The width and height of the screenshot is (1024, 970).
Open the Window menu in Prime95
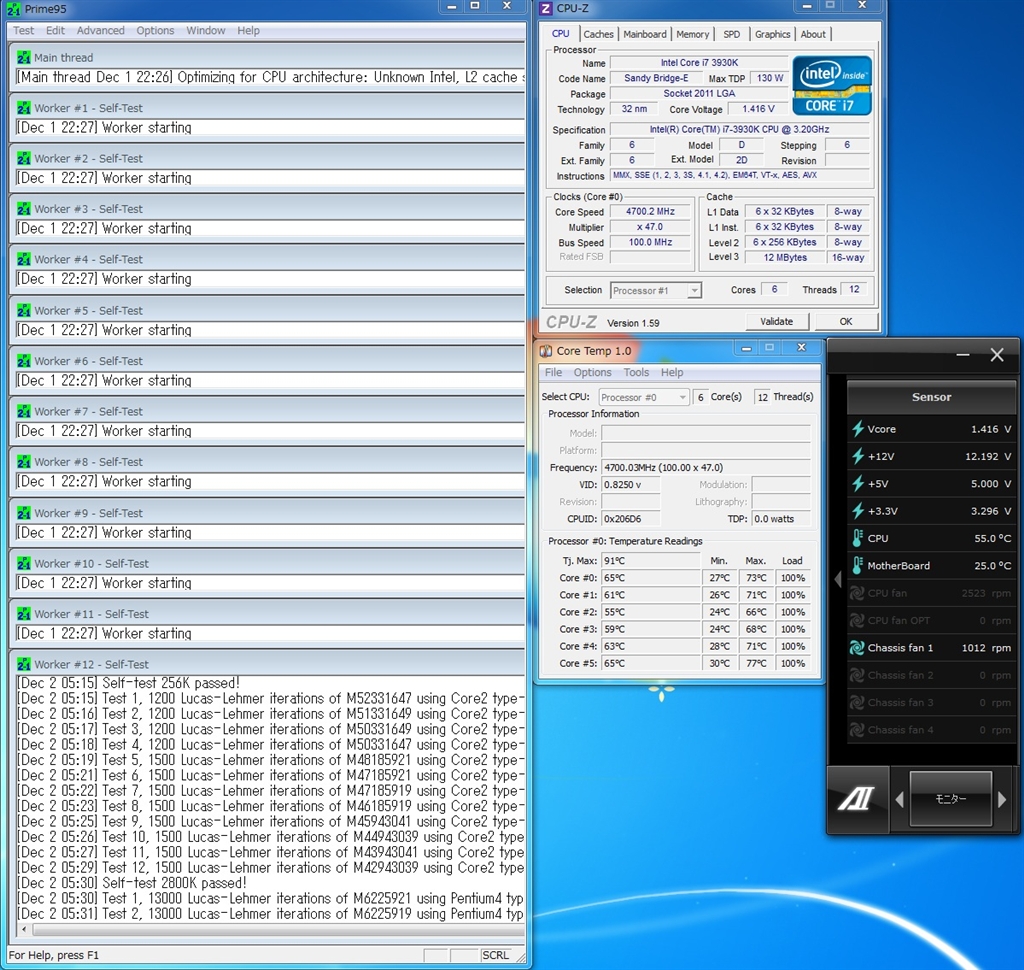(206, 30)
